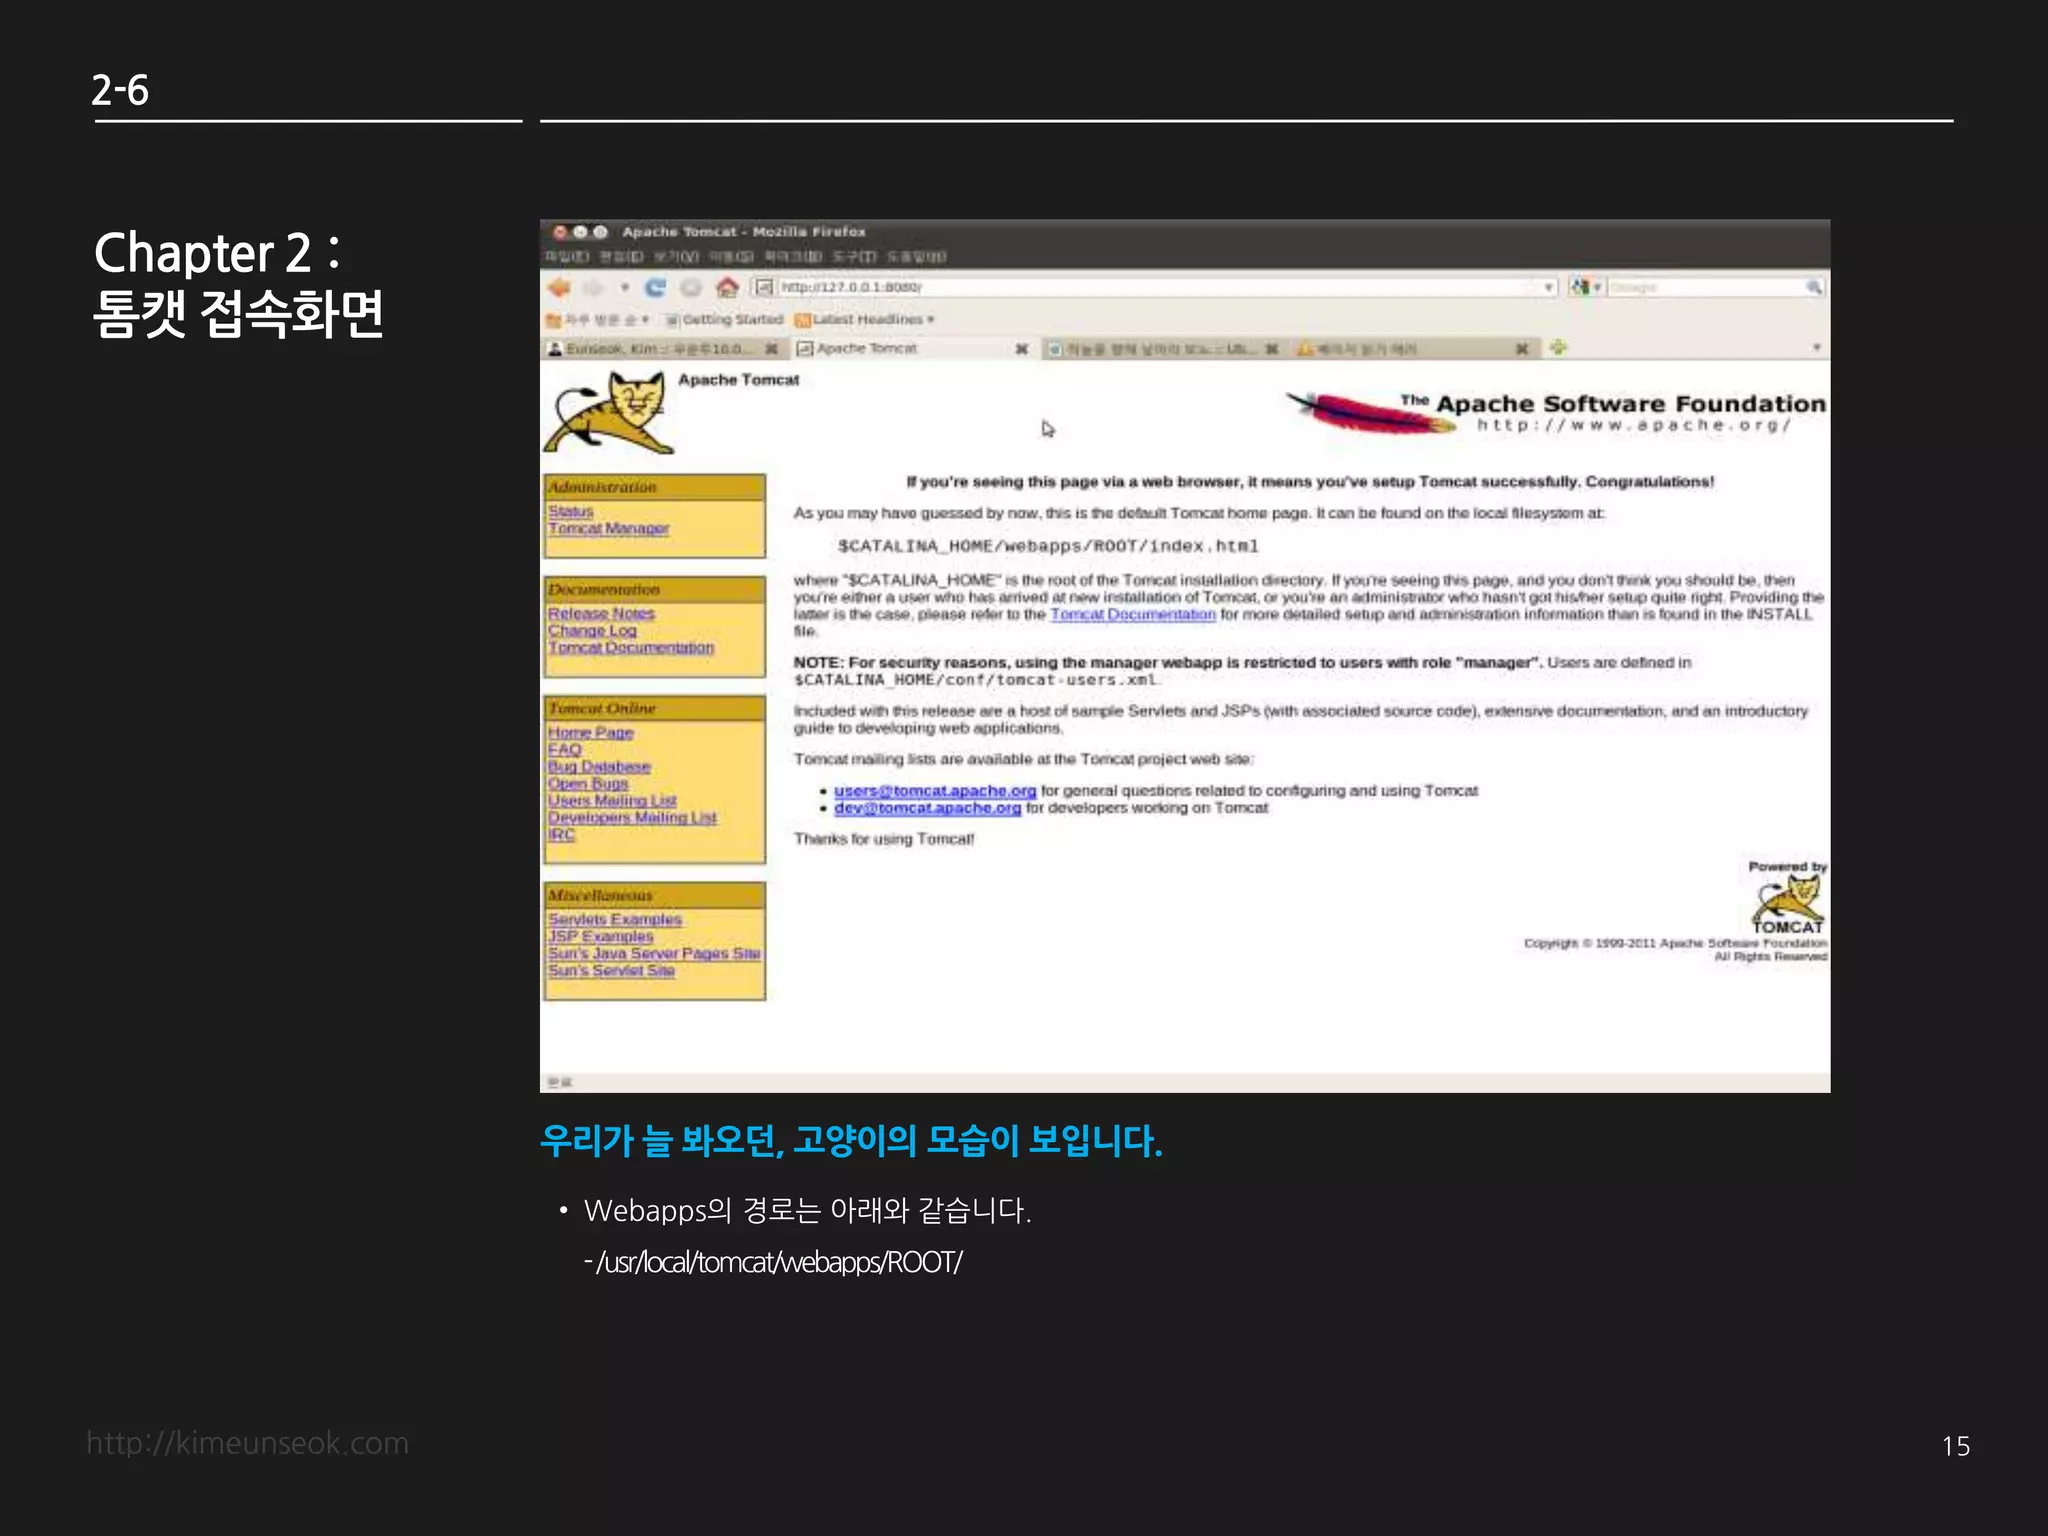2048x1536 pixels.
Task: Open the Bug Database link
Action: [599, 767]
